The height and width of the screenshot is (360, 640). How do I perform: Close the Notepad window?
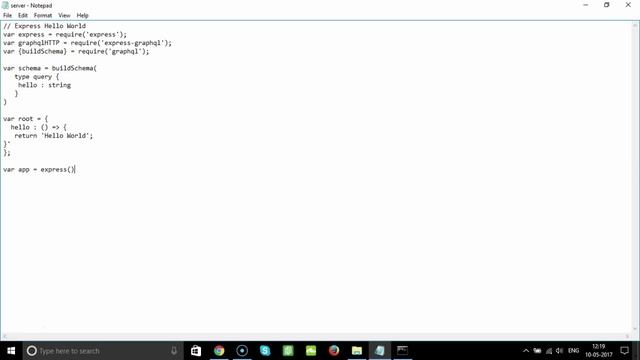[628, 5]
